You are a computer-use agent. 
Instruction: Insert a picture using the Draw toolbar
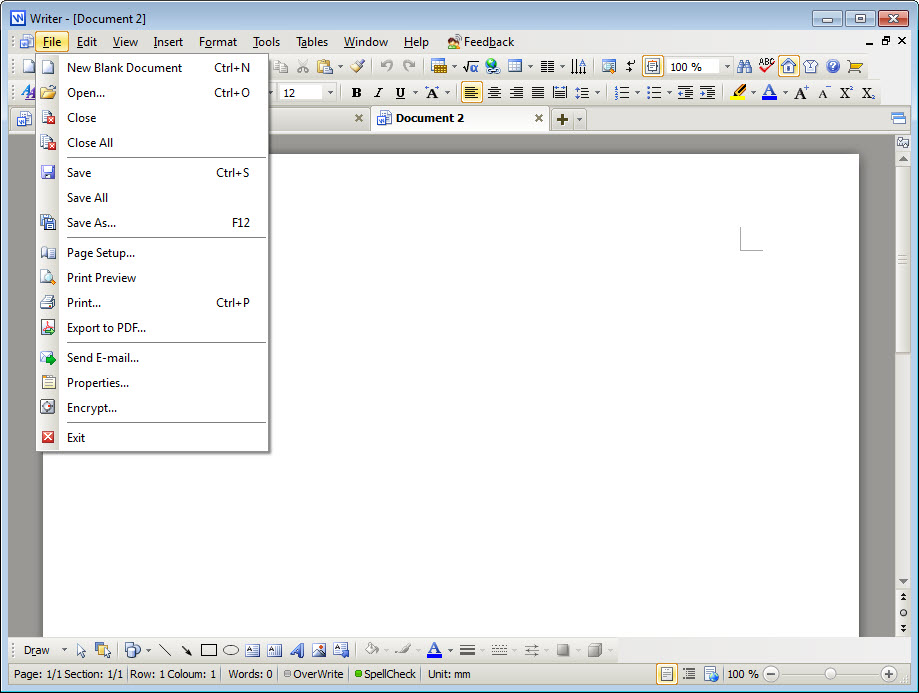coord(320,650)
